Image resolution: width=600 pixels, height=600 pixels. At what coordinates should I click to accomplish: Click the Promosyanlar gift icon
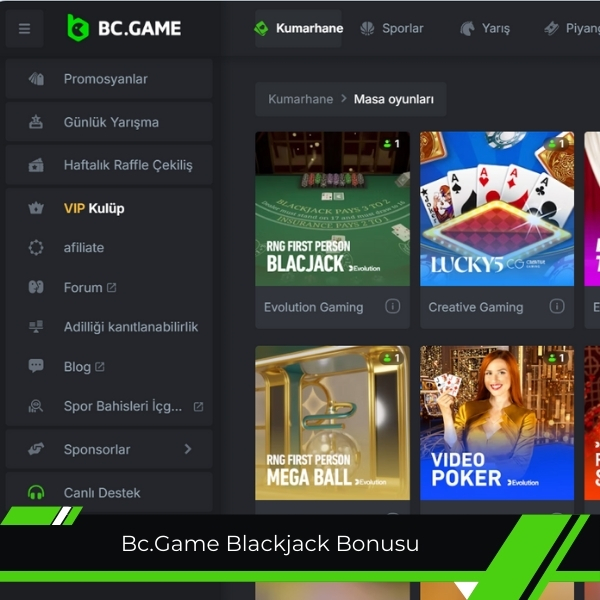point(36,79)
